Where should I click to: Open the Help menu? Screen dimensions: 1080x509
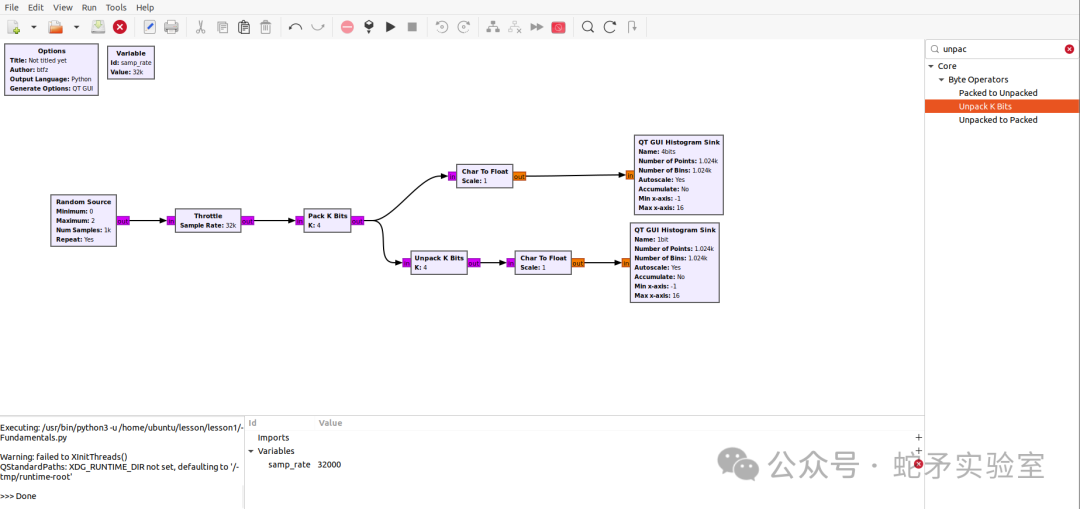[x=145, y=7]
